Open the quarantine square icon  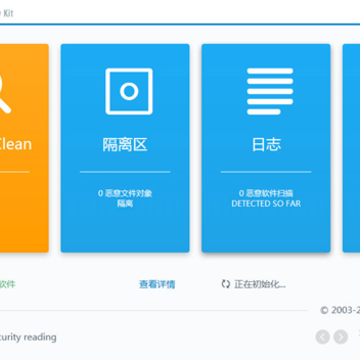click(129, 91)
